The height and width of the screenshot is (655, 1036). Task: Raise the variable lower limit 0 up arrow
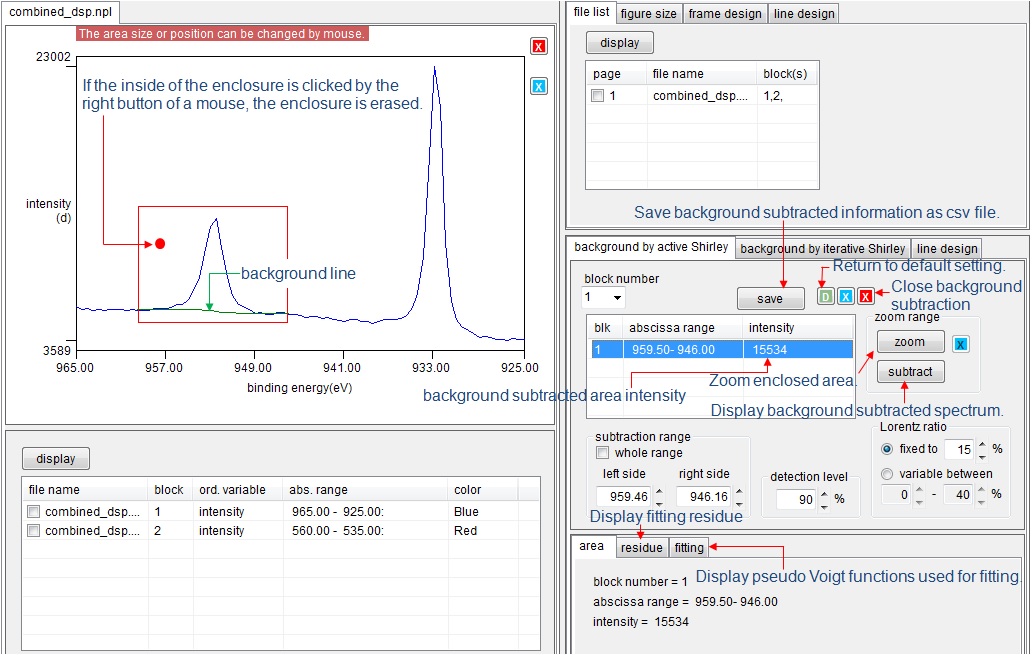918,490
